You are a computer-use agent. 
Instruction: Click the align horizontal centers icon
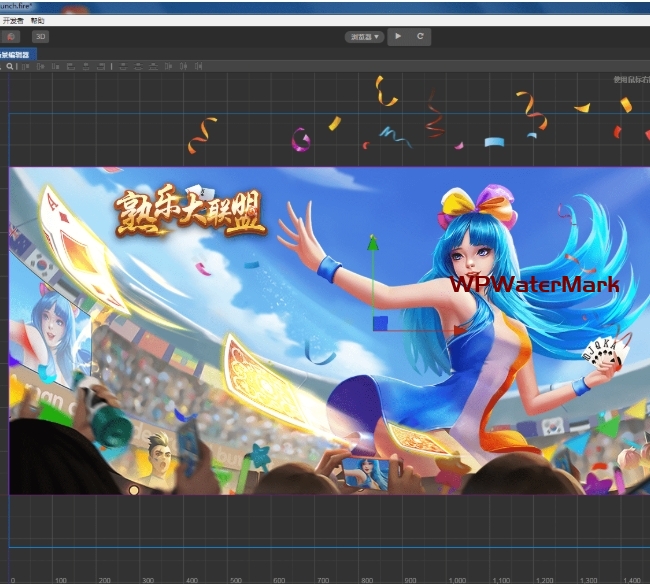(86, 66)
